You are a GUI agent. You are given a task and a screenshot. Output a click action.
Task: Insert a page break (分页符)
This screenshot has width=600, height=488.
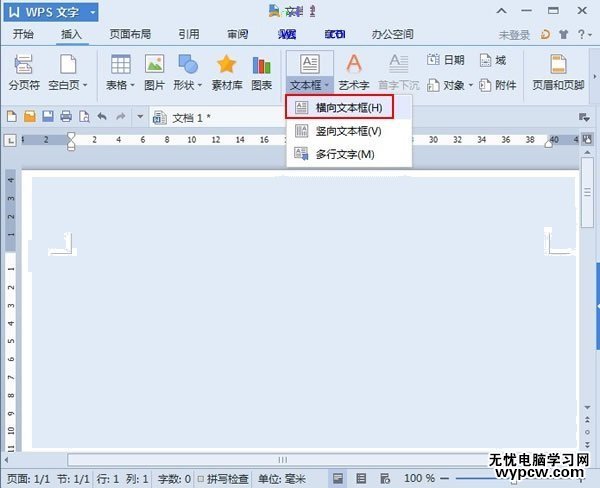[x=24, y=72]
